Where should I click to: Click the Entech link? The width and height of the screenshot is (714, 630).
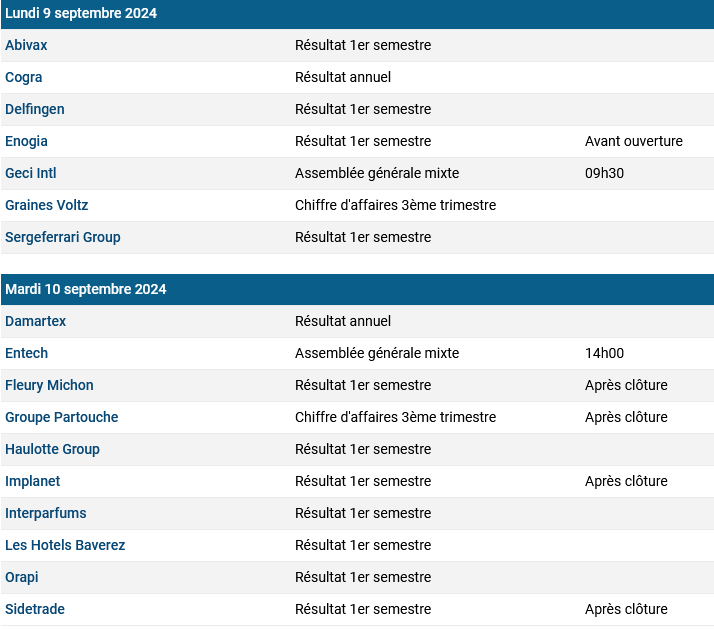tap(26, 353)
